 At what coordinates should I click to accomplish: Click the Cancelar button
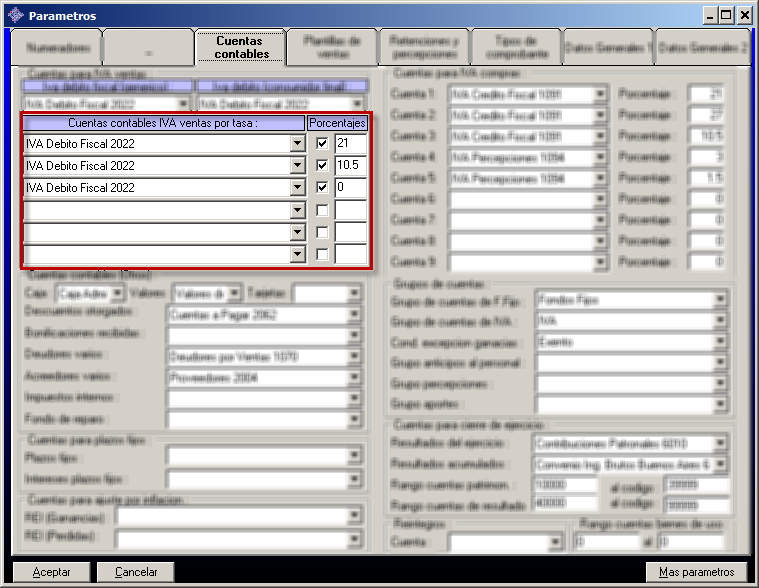[136, 572]
